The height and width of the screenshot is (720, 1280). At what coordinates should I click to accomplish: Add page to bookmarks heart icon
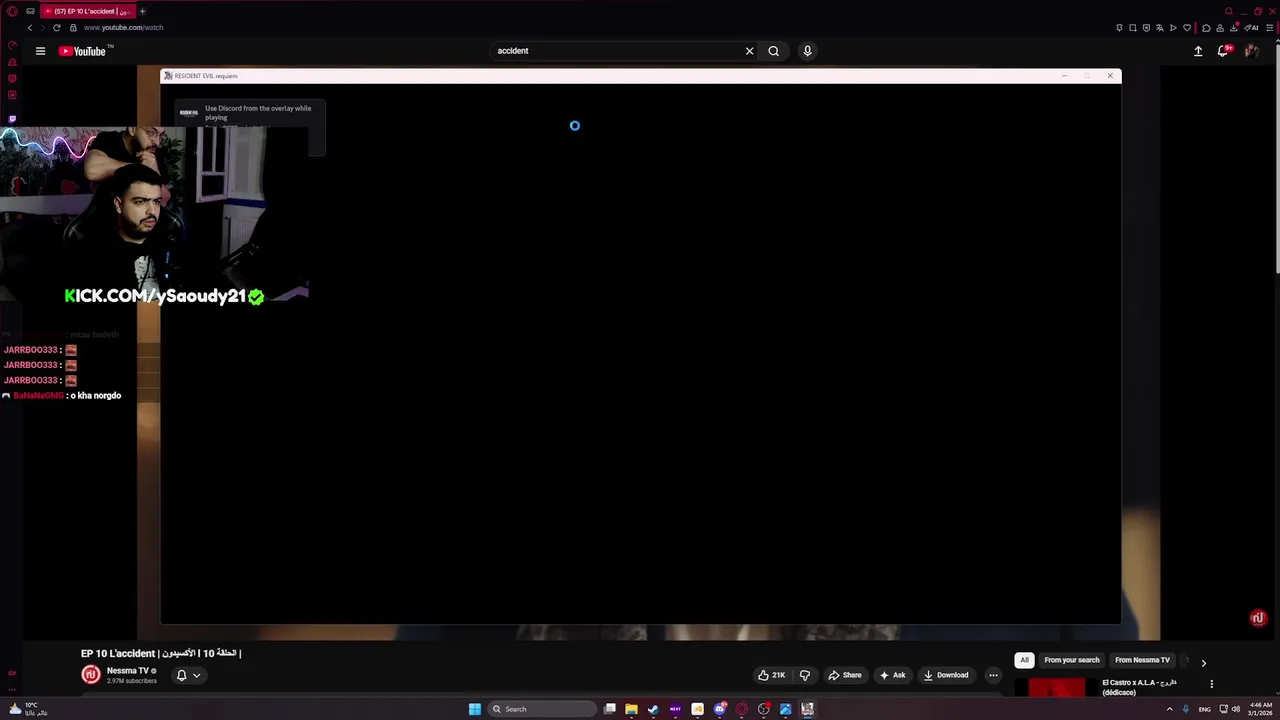click(1187, 28)
